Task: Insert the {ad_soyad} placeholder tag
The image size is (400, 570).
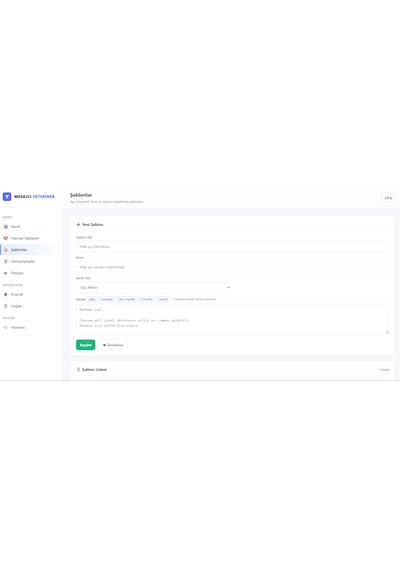Action: (x=127, y=299)
